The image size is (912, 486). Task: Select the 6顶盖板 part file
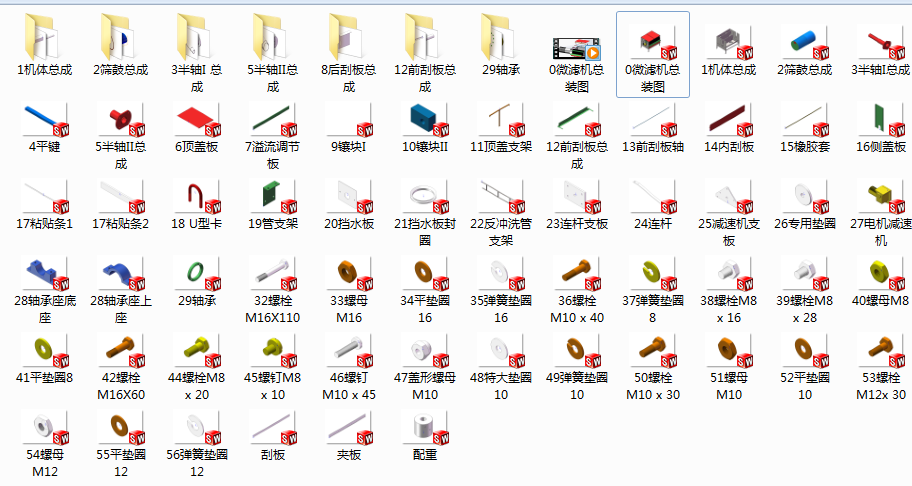[197, 128]
